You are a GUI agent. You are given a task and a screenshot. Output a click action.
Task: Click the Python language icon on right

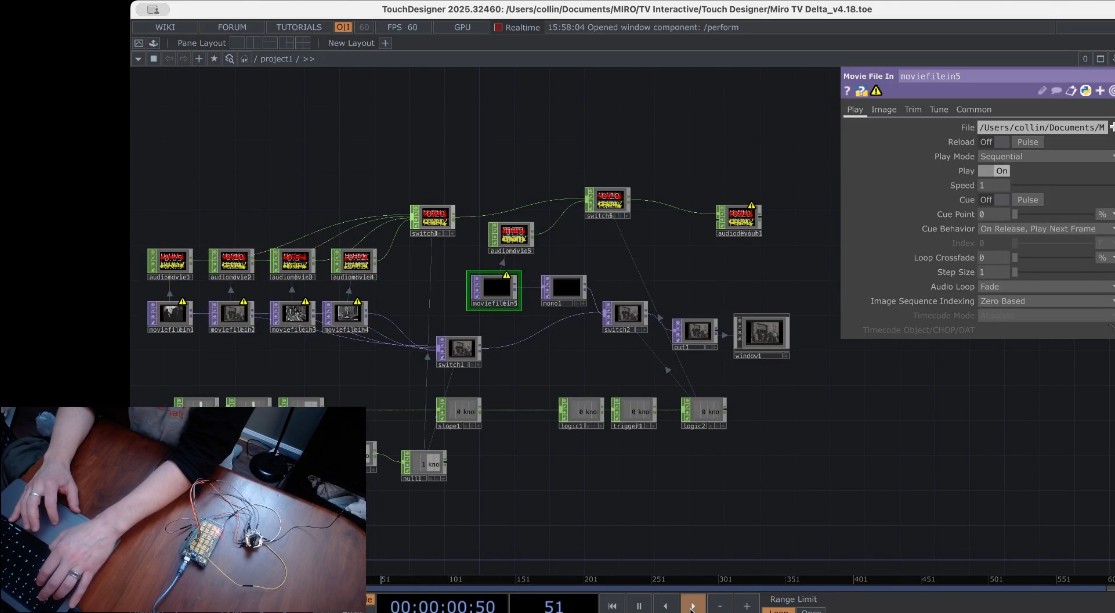click(x=1085, y=90)
